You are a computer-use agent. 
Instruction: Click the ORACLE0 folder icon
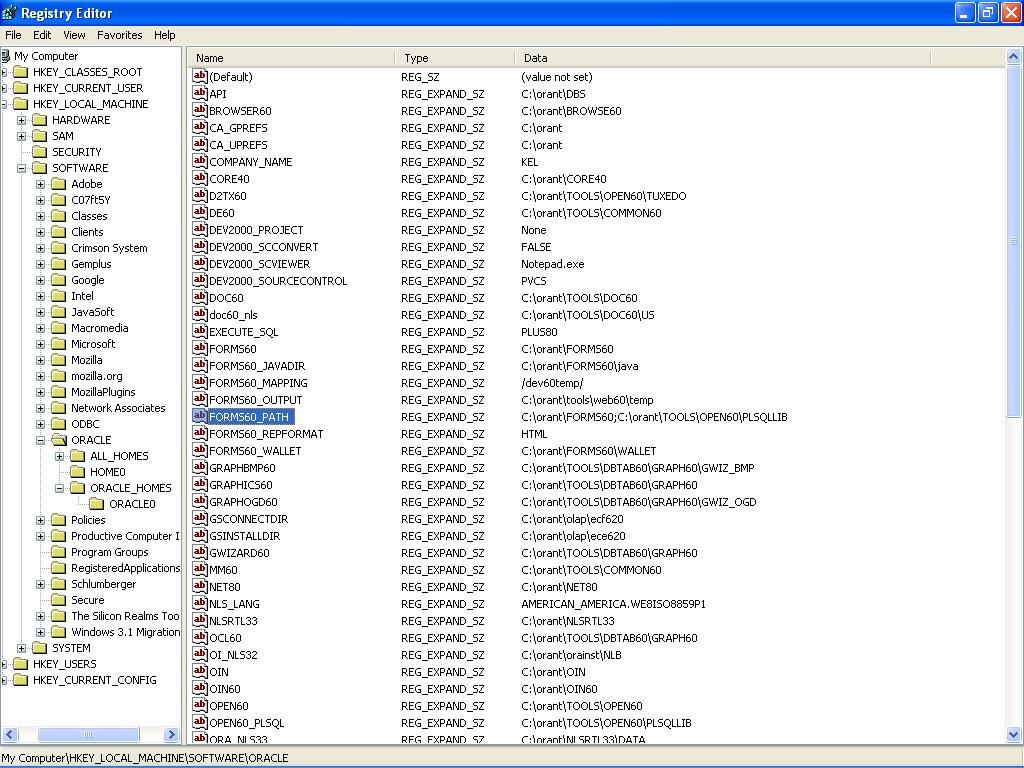click(97, 504)
